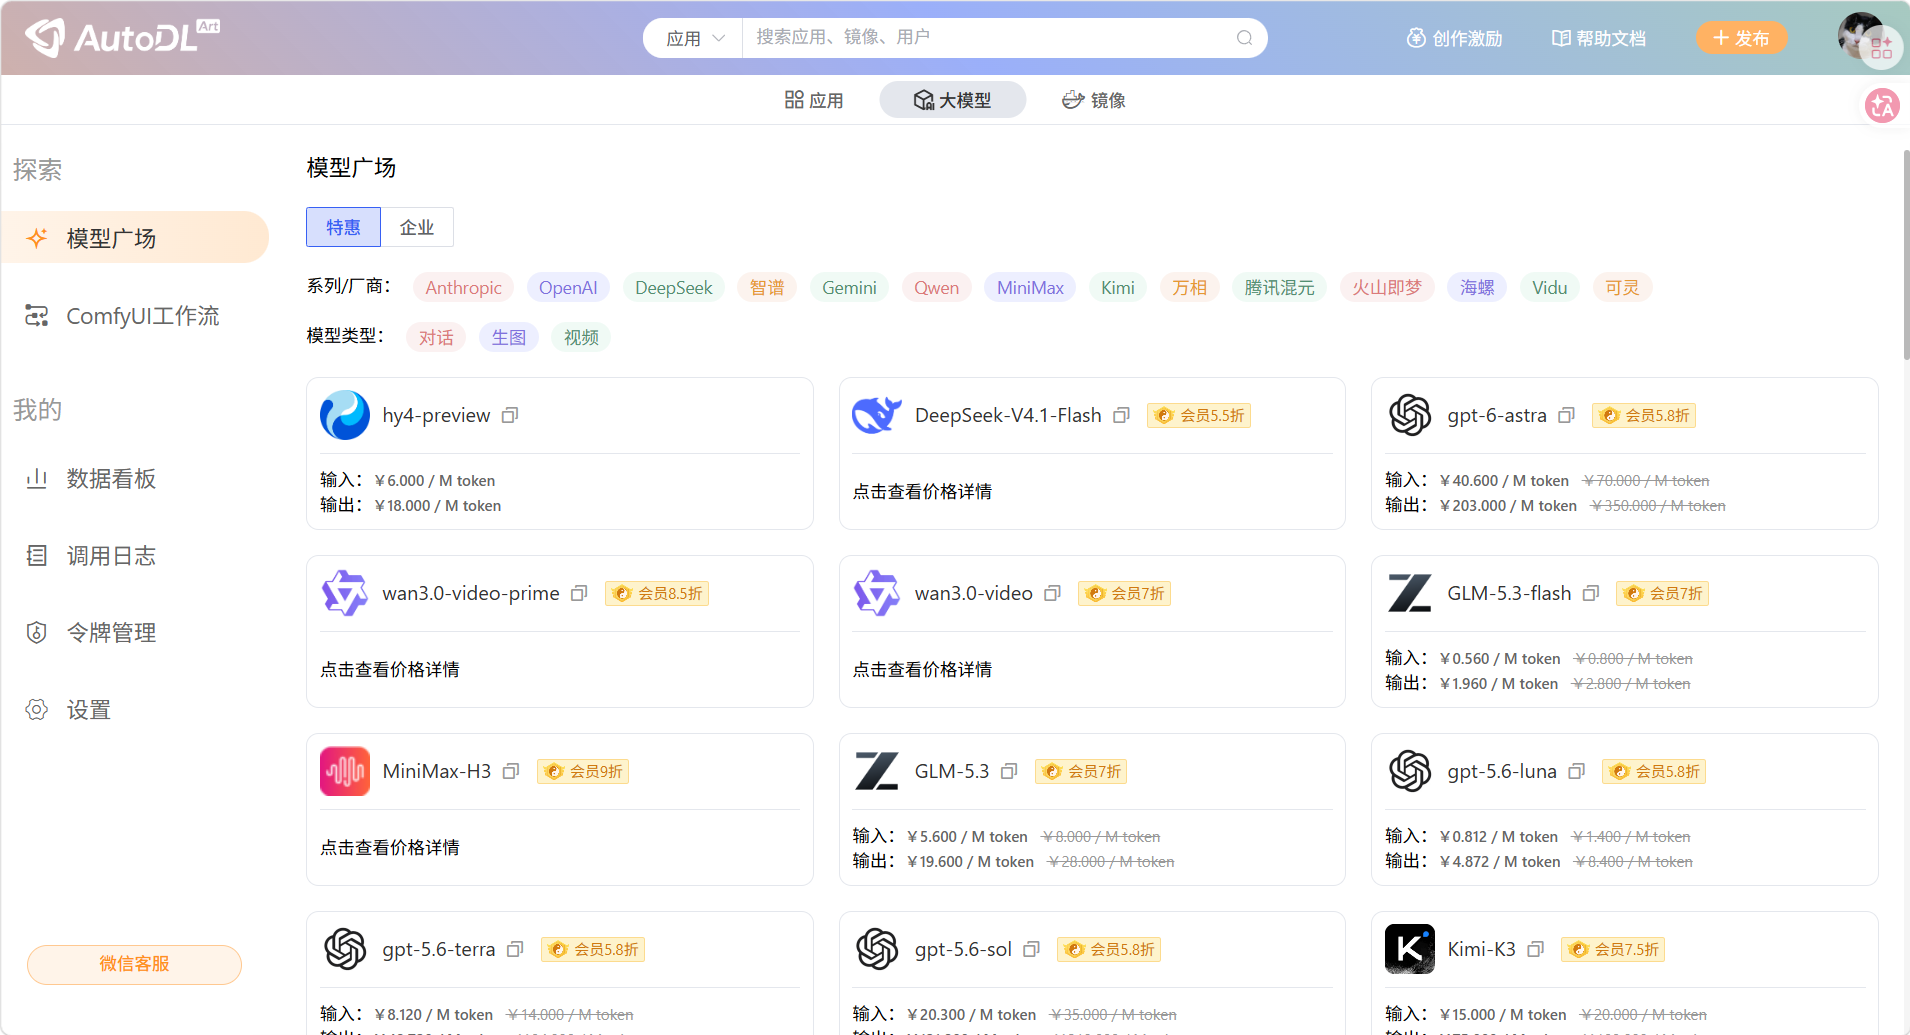
Task: Click the DeepSeek whale logo
Action: (877, 415)
